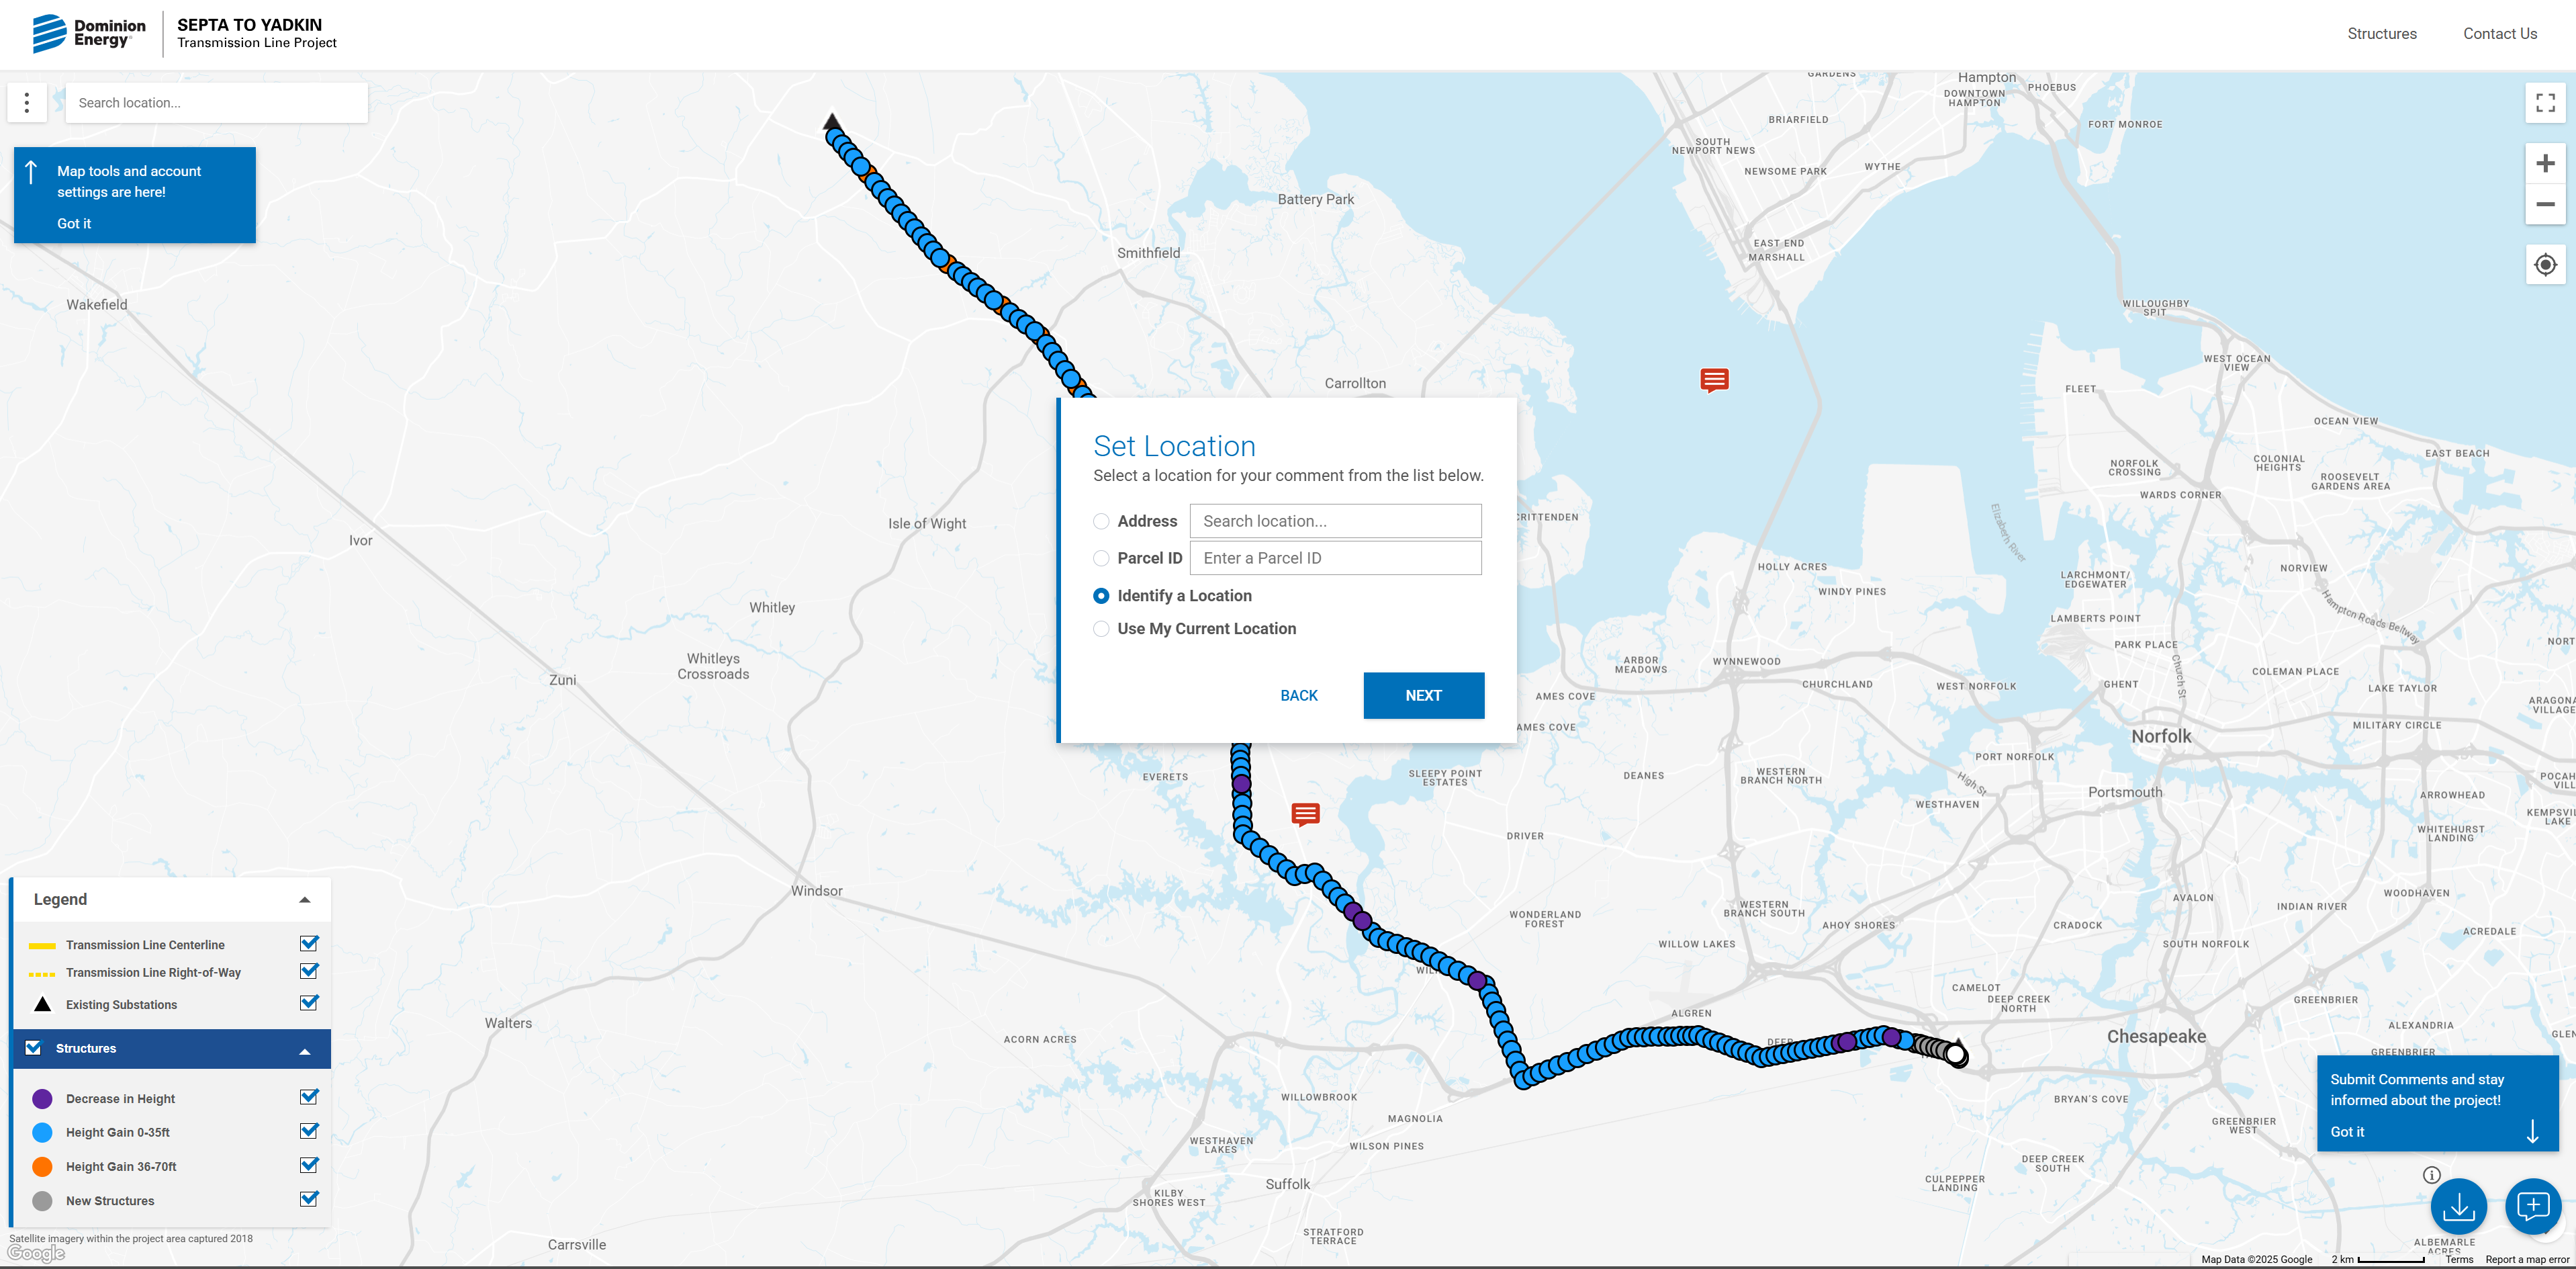Uncheck Transmission Line Centerline layer
Viewport: 2576px width, 1269px height.
[x=309, y=943]
